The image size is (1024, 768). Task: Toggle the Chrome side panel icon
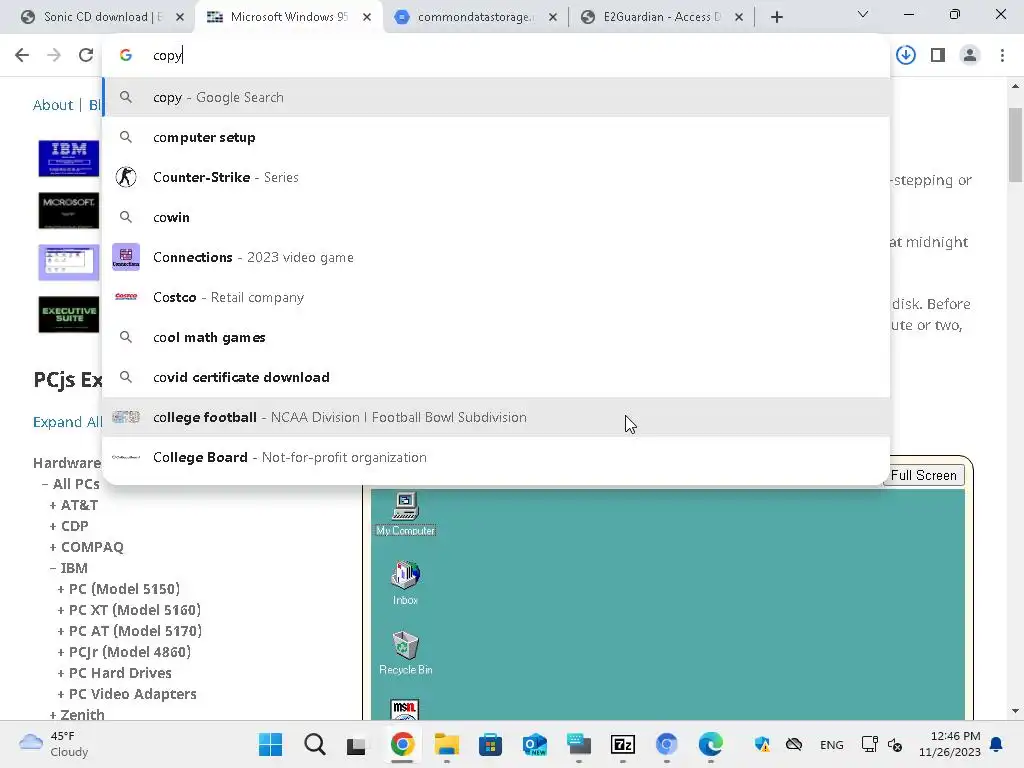click(x=938, y=56)
